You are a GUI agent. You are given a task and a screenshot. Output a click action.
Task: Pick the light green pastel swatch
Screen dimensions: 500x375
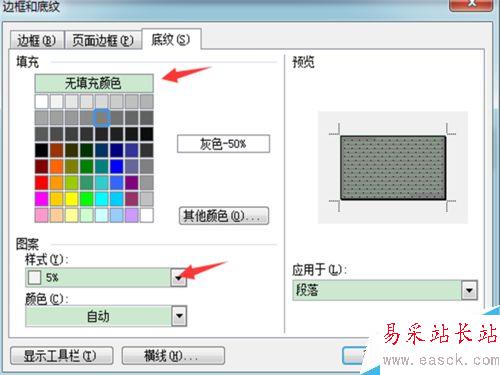86,215
